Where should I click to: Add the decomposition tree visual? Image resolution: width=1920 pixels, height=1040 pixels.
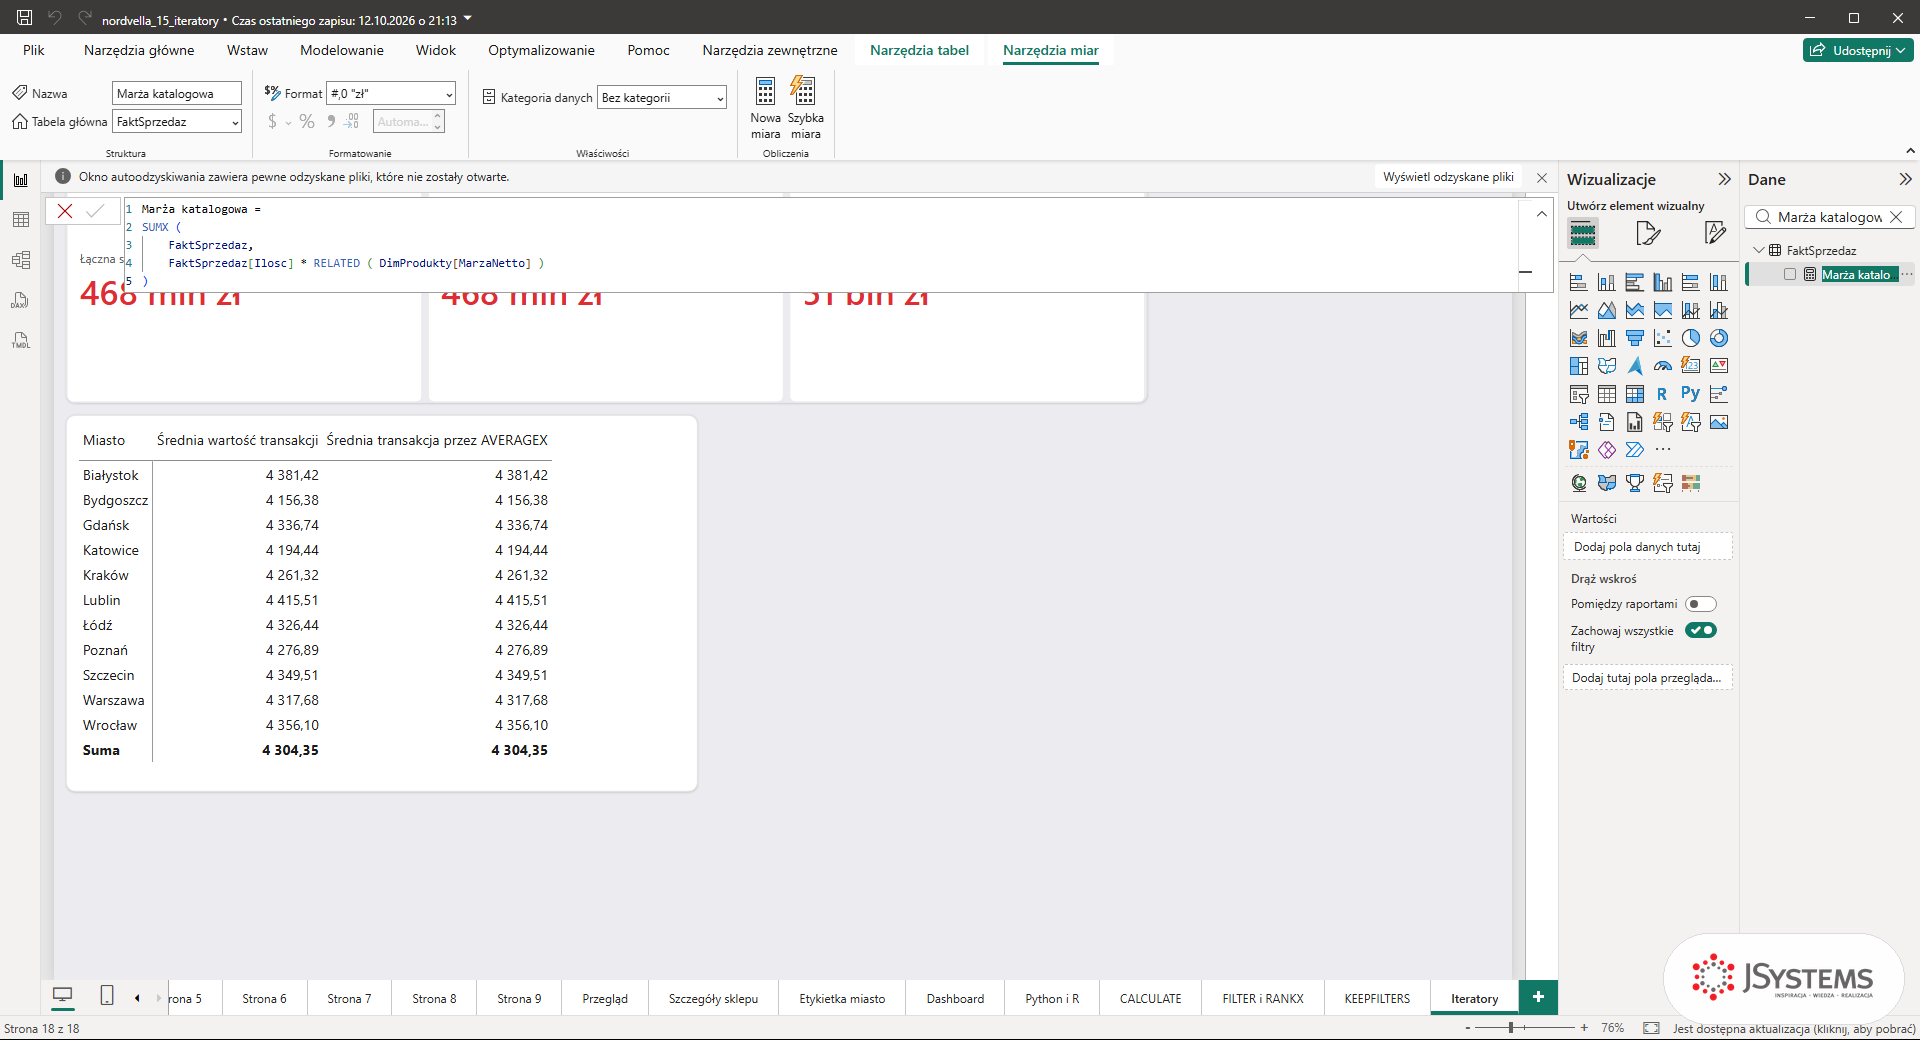[1579, 422]
